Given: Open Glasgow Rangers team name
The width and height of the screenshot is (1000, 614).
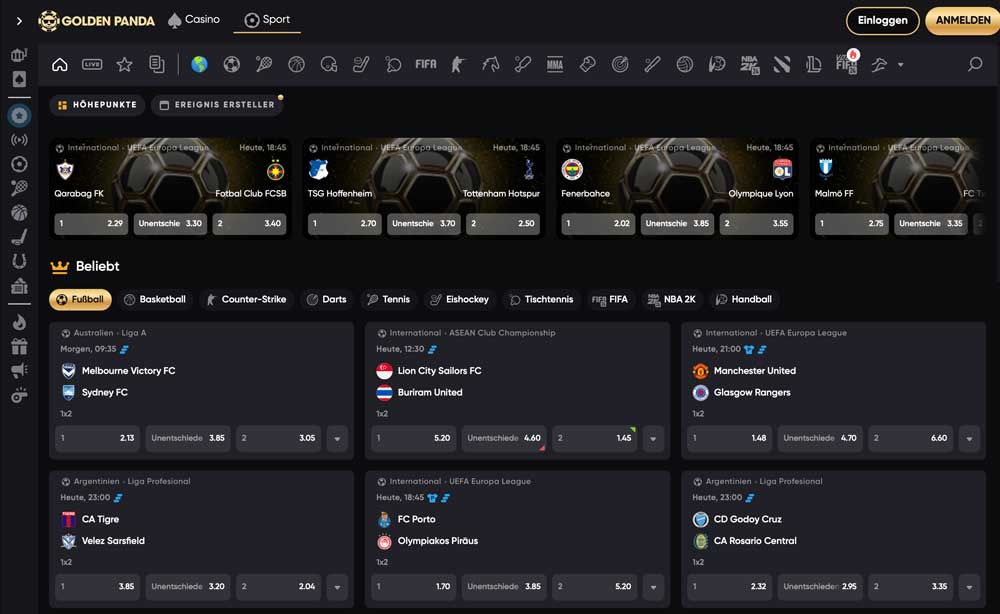Looking at the screenshot, I should tap(752, 392).
